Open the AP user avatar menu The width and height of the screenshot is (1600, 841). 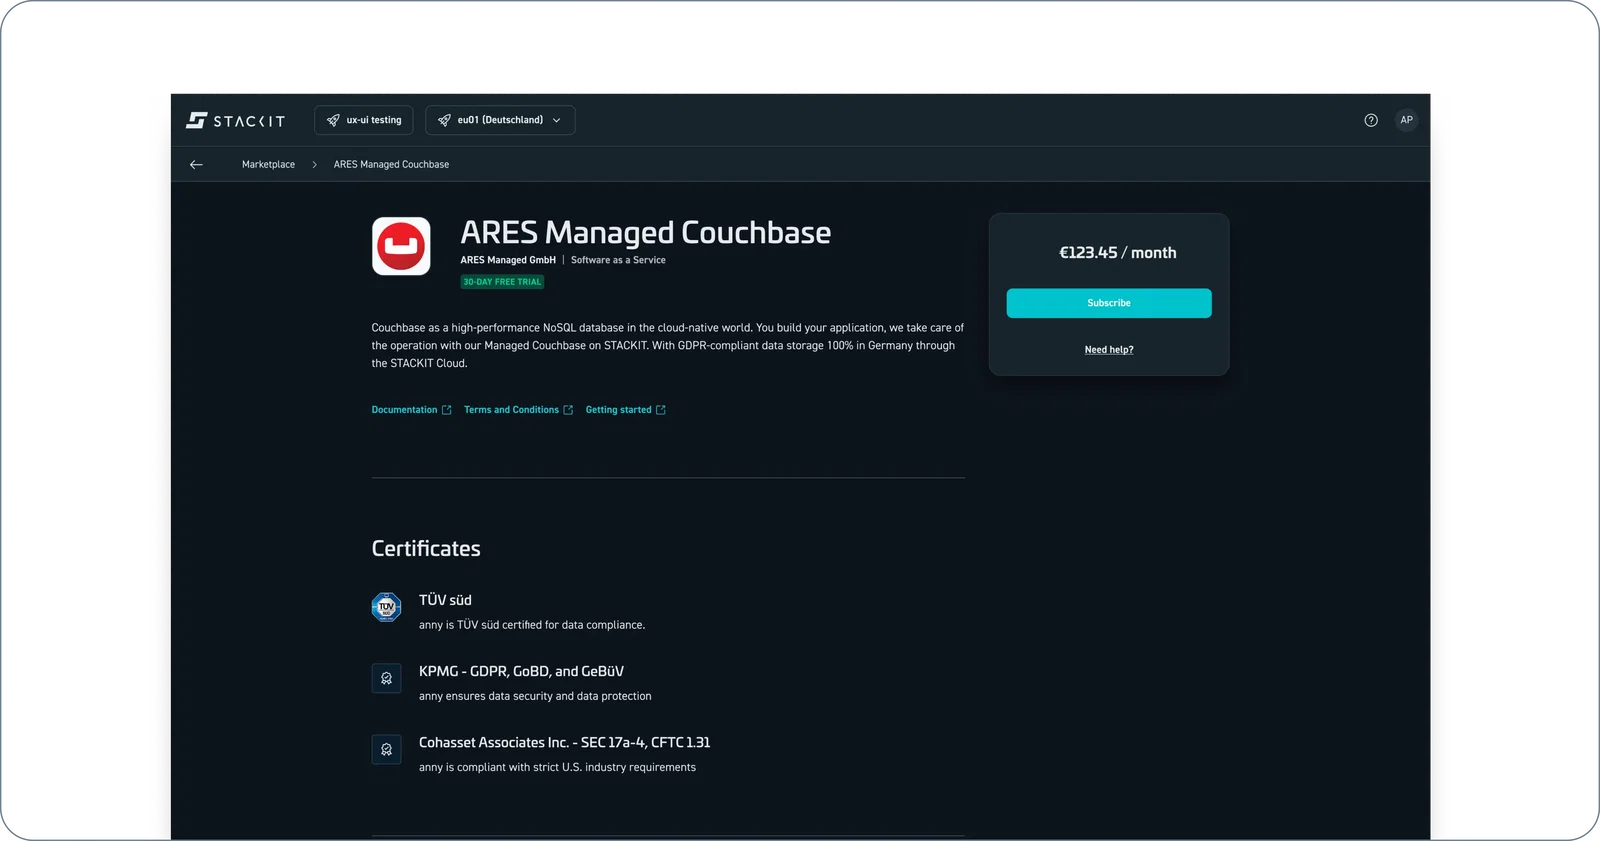tap(1406, 120)
